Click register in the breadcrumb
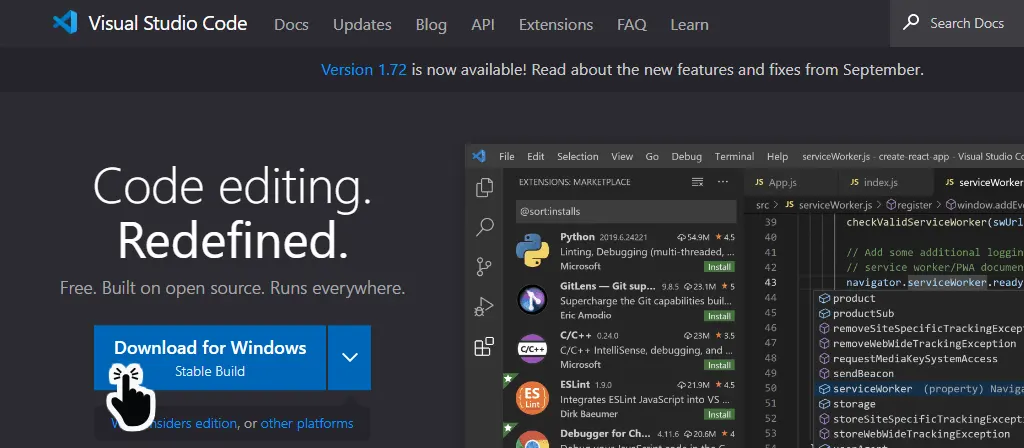1024x448 pixels. 914,205
